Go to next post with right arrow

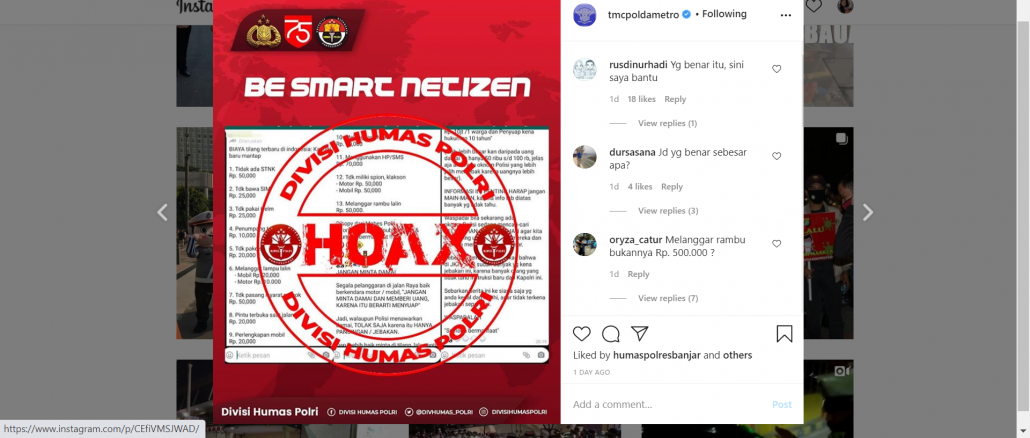[x=868, y=212]
